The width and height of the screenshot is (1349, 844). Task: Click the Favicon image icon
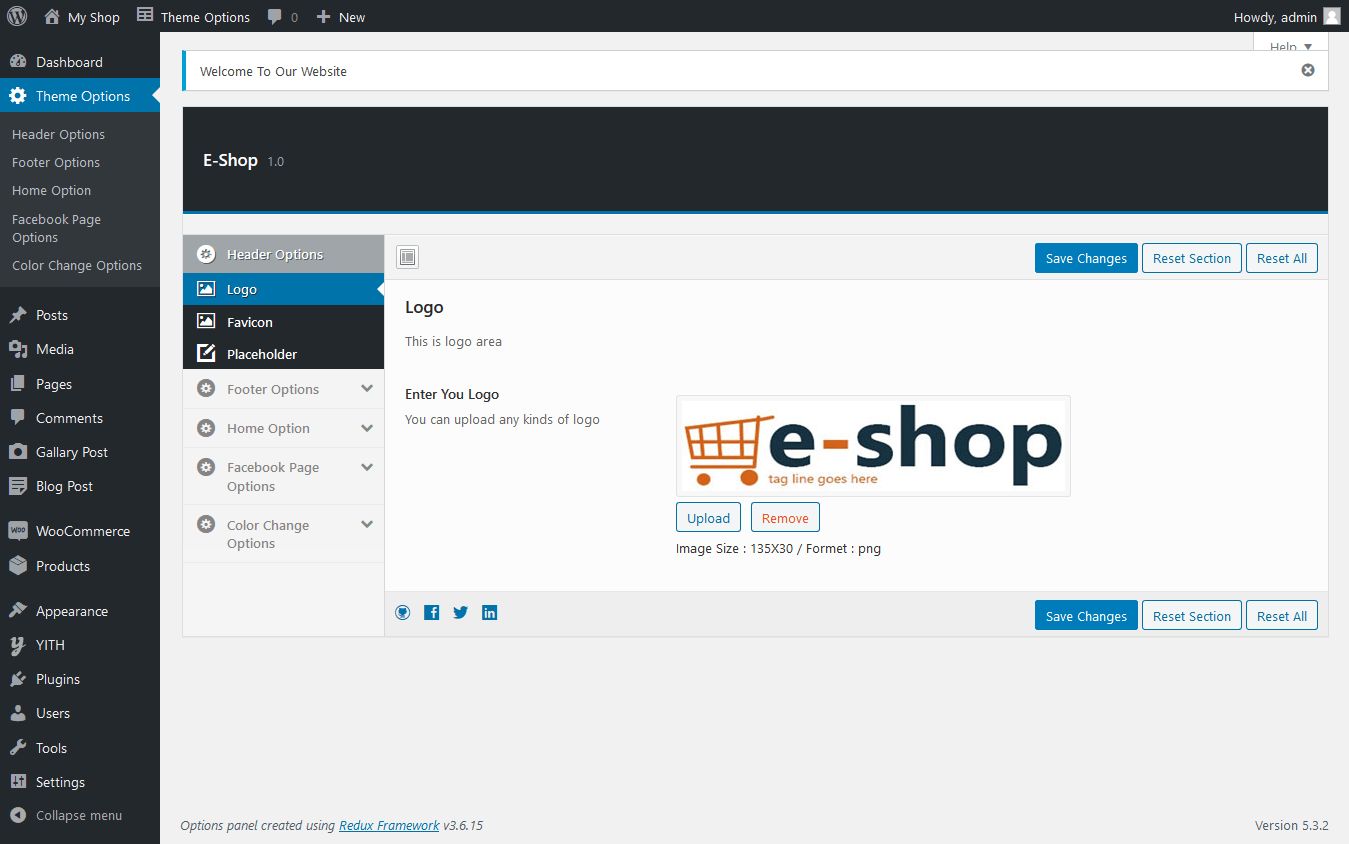coord(206,321)
